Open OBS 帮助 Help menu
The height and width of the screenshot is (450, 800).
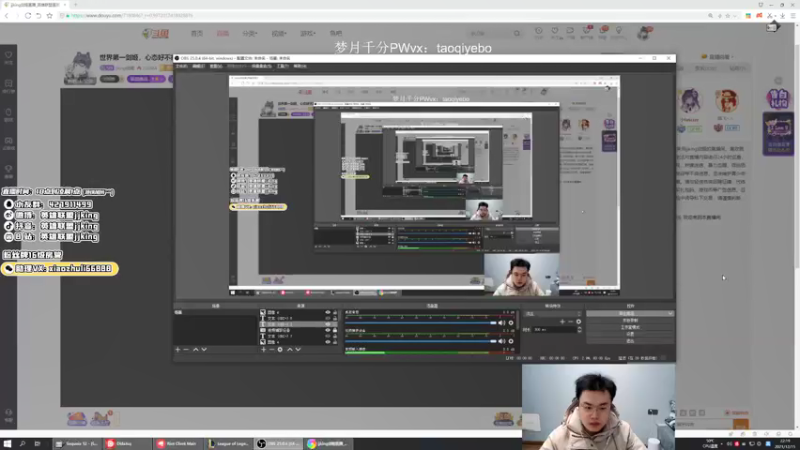pos(300,66)
